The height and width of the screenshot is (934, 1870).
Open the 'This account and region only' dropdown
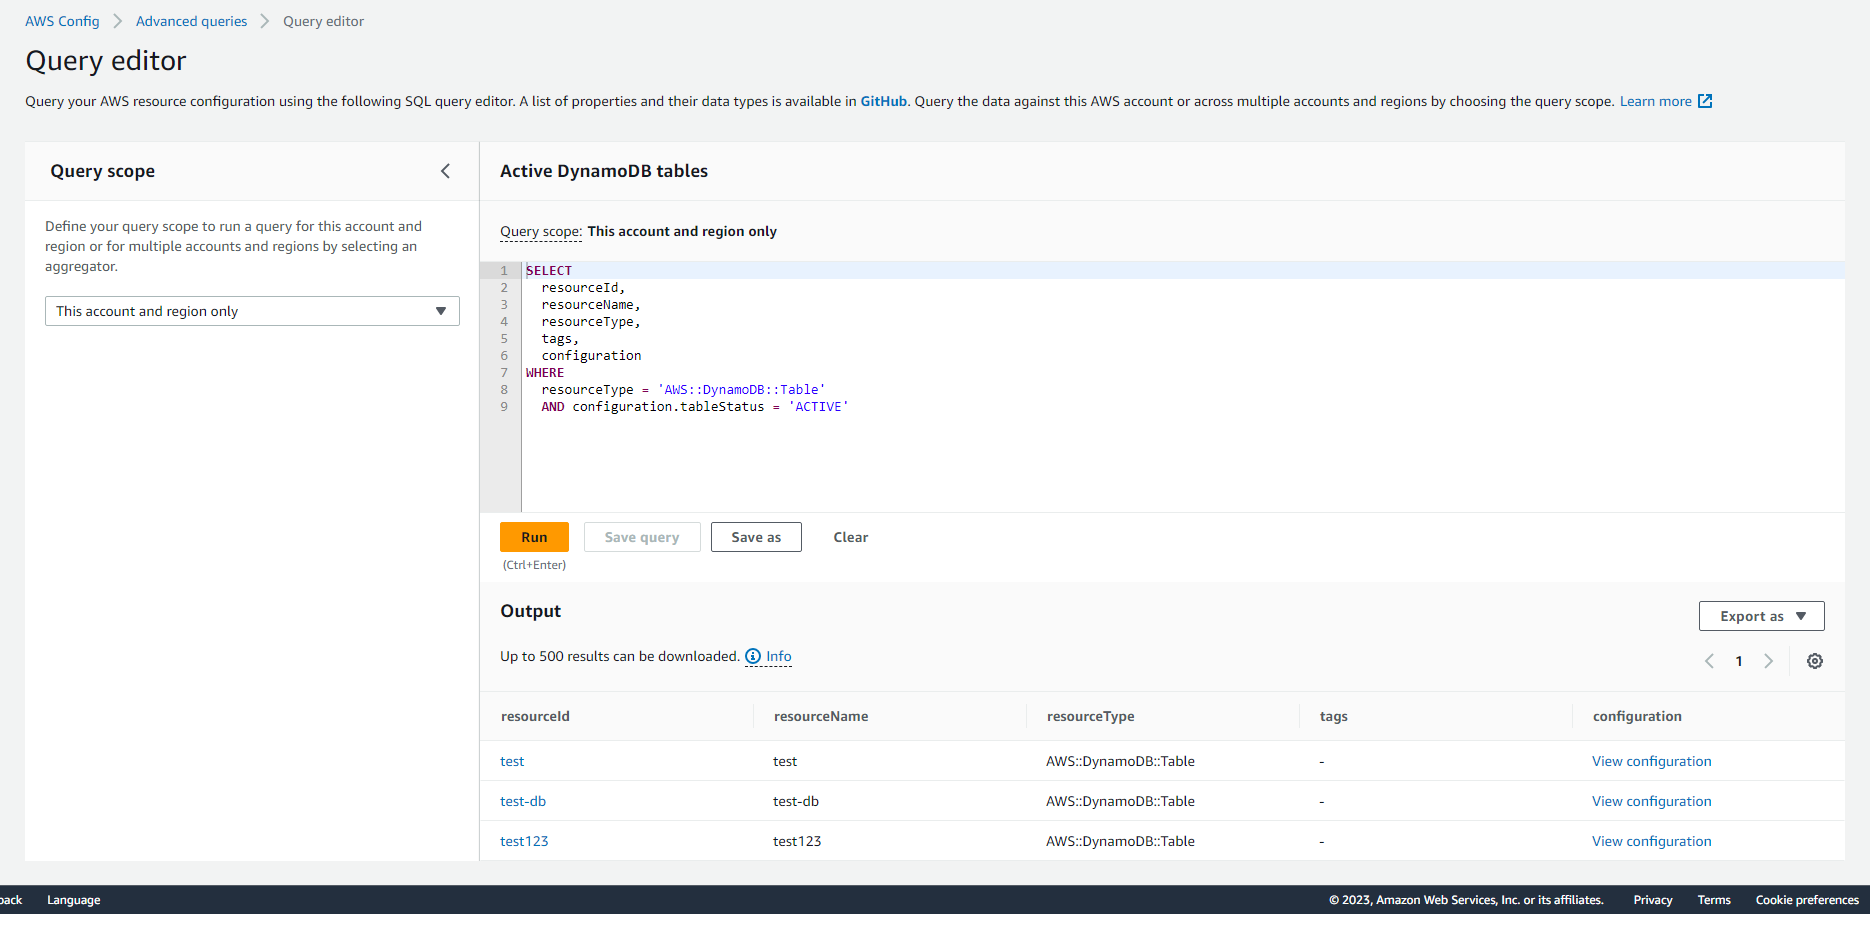pos(251,311)
